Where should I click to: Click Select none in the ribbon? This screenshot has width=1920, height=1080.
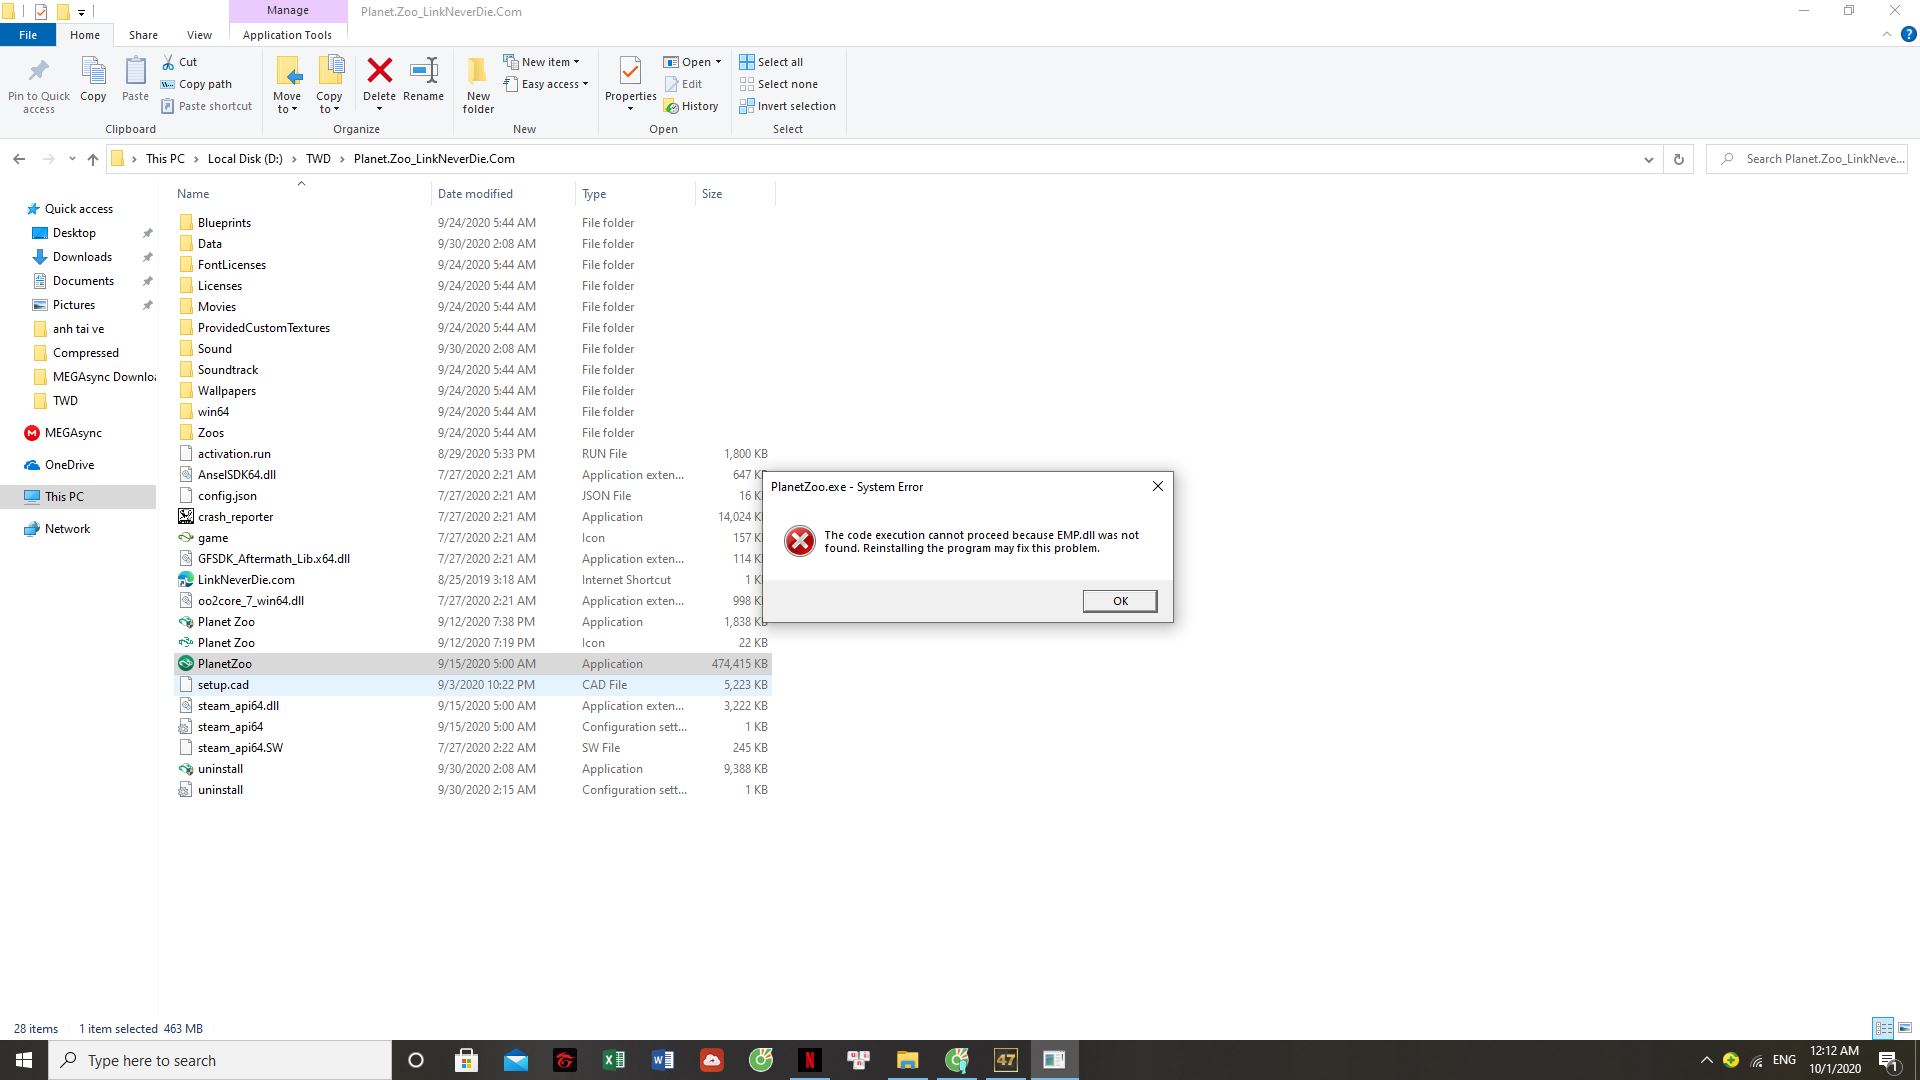click(x=778, y=84)
